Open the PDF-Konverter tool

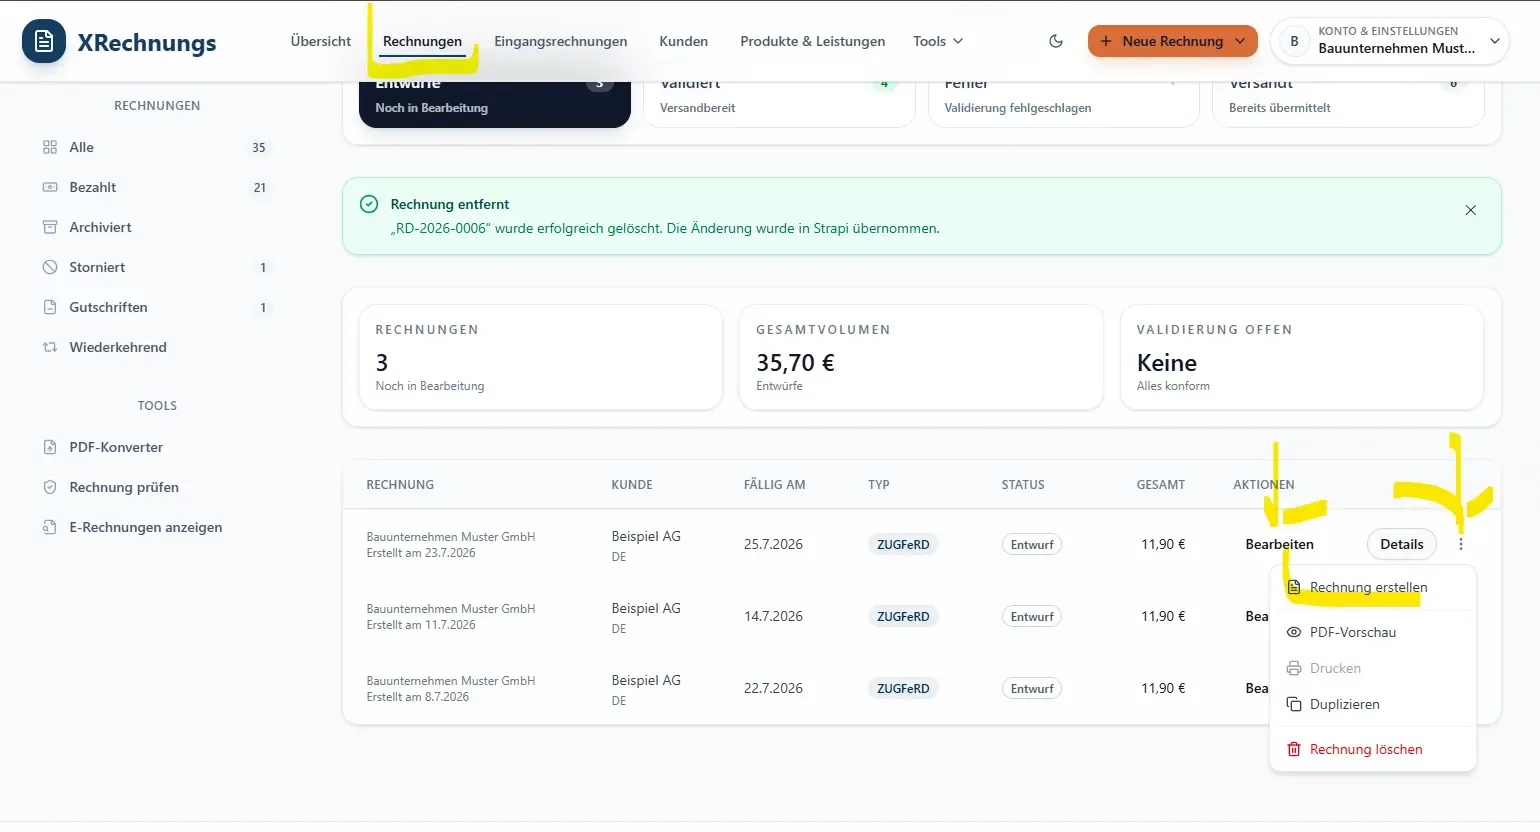pyautogui.click(x=157, y=447)
